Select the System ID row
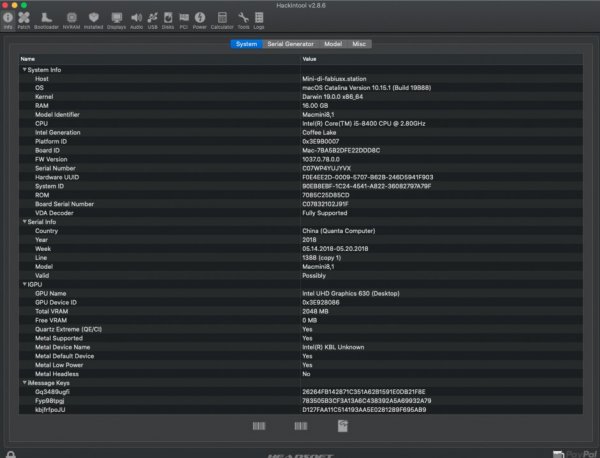Viewport: 600px width, 458px height. tap(301, 186)
